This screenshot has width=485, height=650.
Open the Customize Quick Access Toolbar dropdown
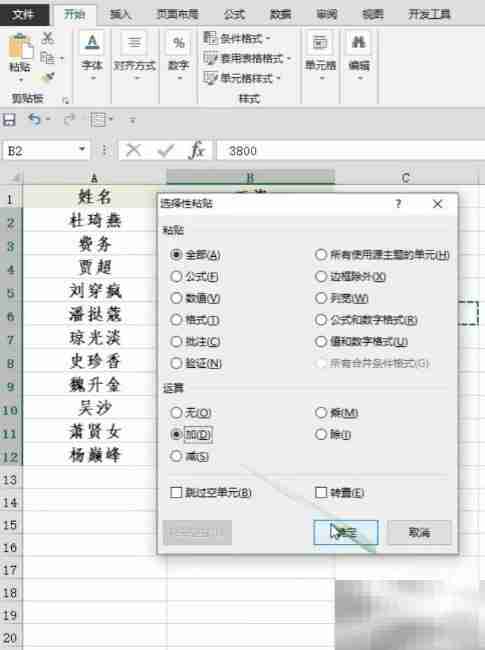coord(132,121)
